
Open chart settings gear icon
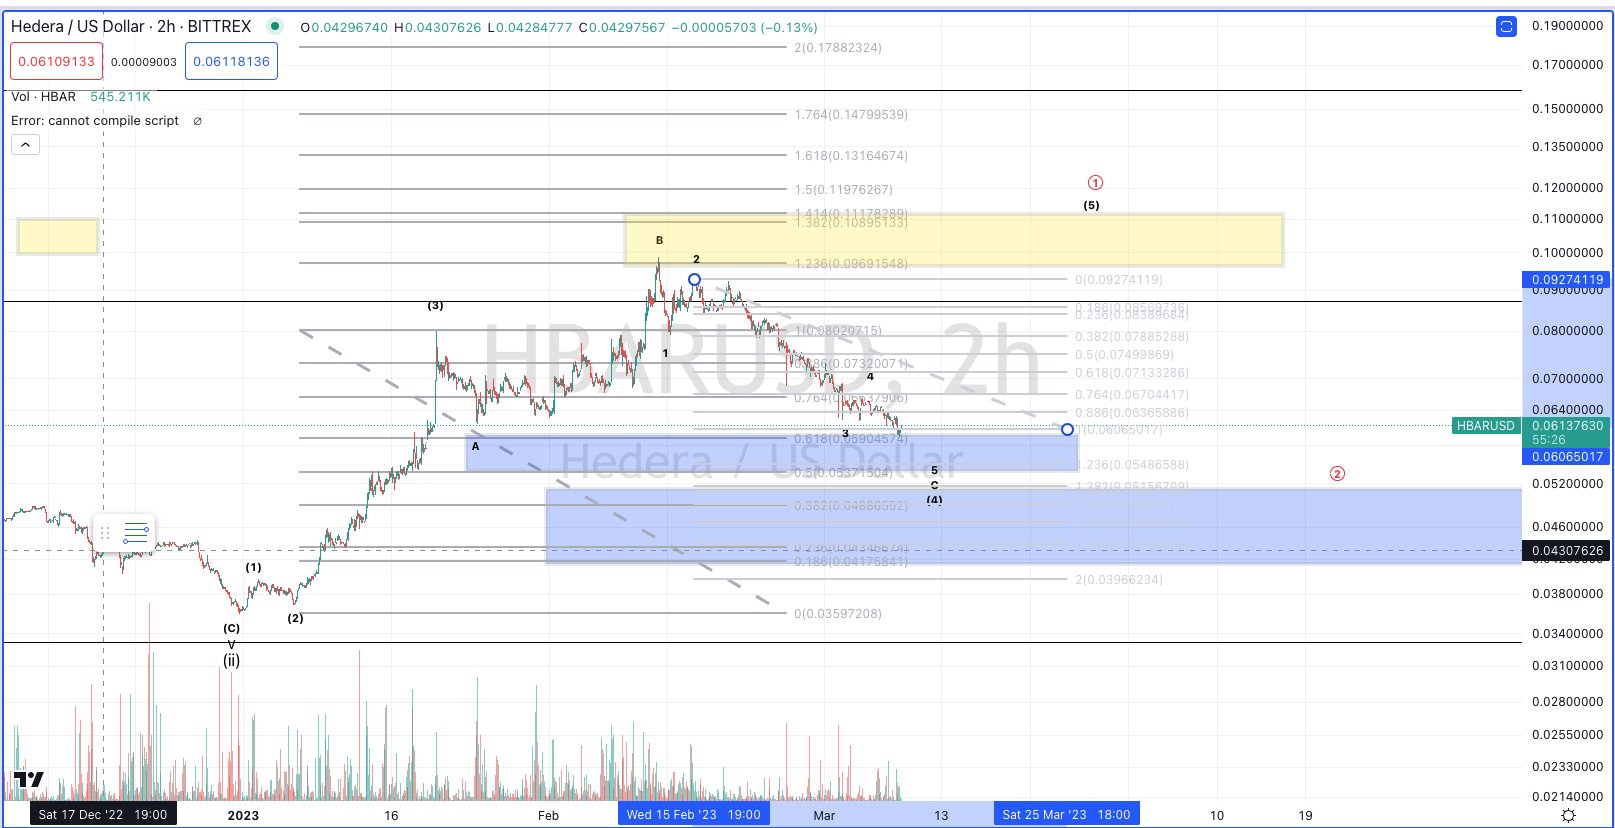coord(1568,816)
